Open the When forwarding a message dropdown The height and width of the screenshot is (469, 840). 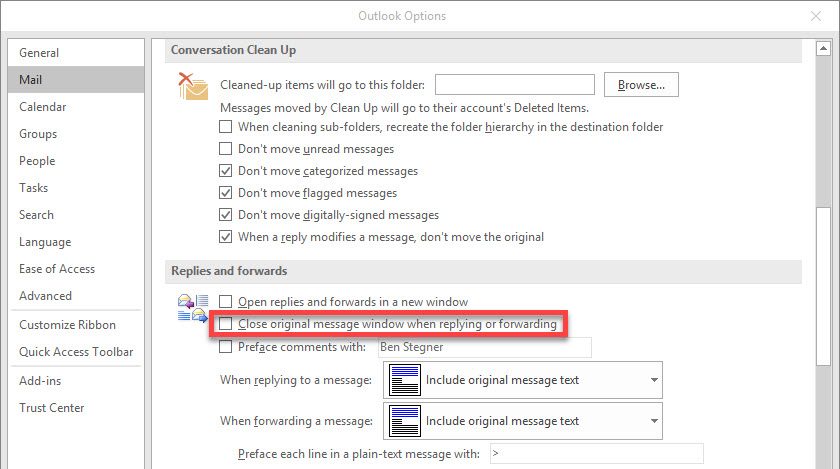[523, 421]
